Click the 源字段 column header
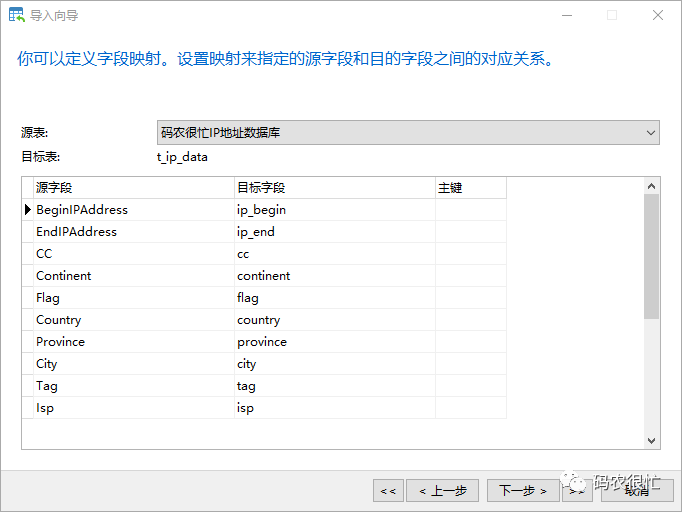Image resolution: width=682 pixels, height=512 pixels. [x=134, y=188]
